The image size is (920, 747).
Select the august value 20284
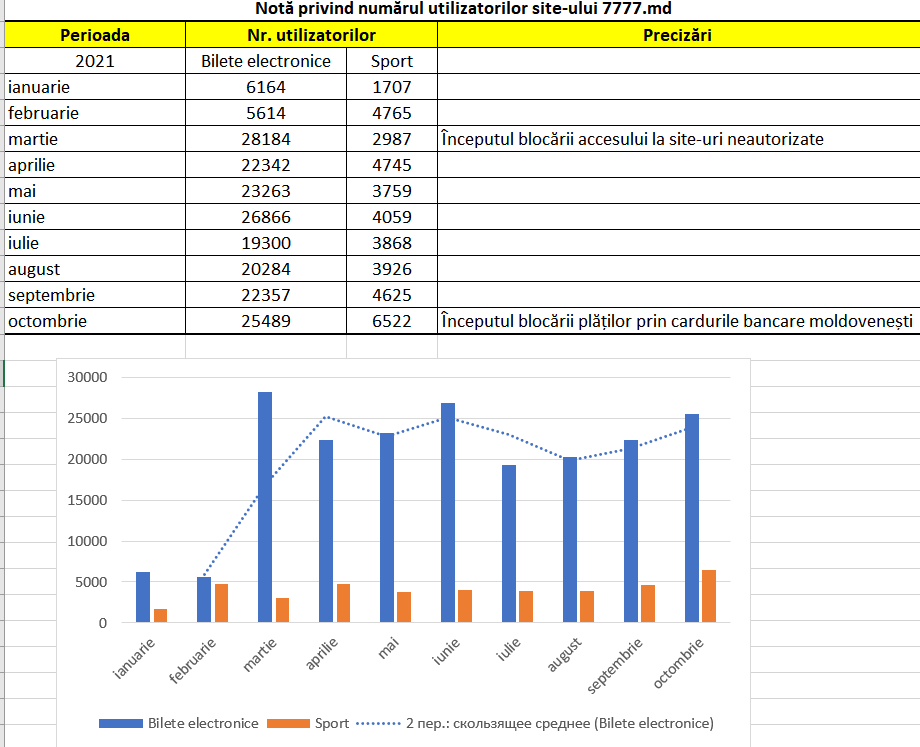266,269
